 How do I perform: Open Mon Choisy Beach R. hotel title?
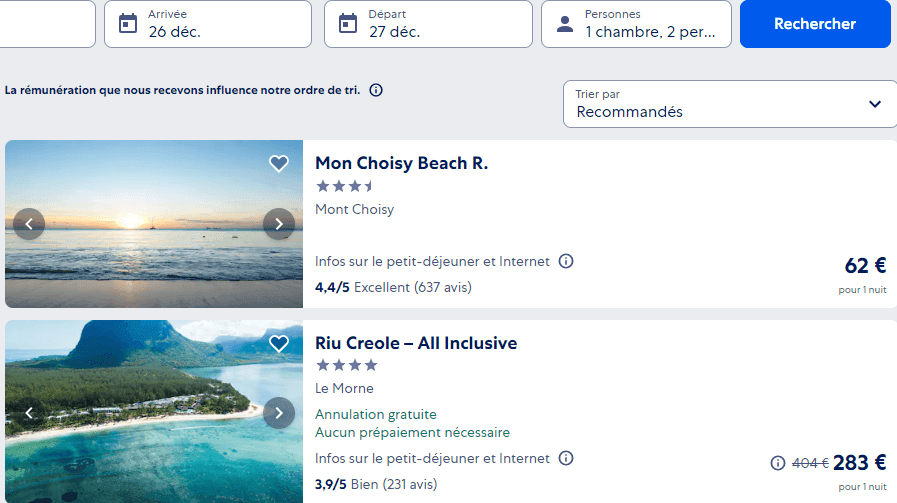[x=402, y=163]
